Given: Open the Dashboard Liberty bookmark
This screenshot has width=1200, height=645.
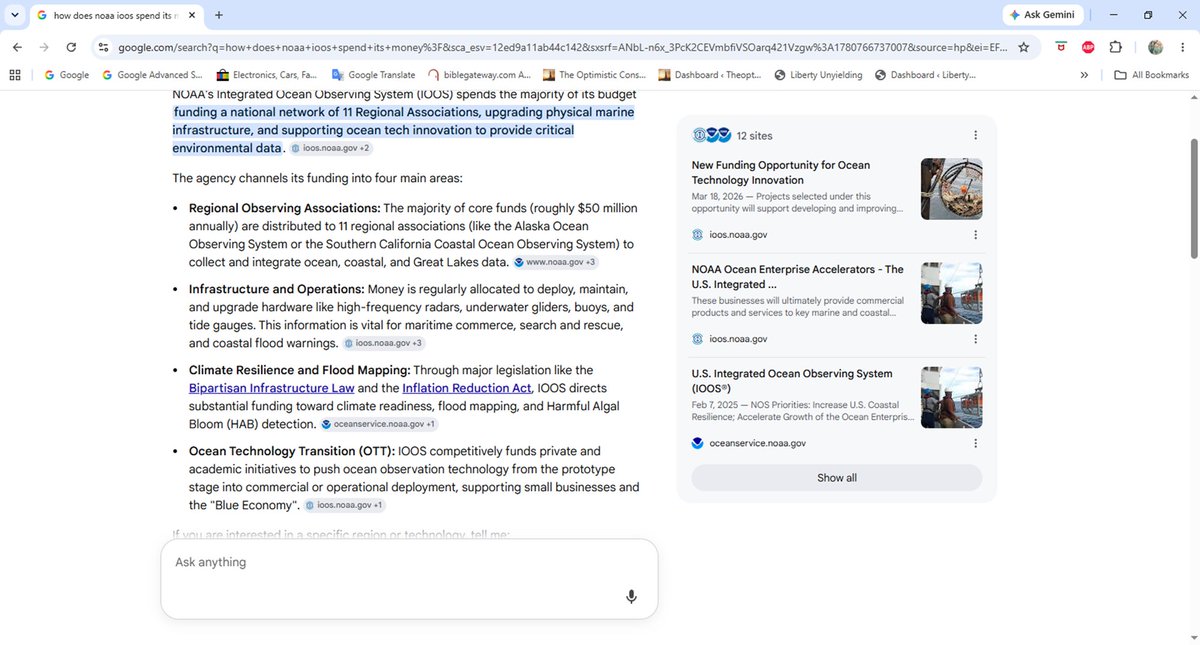Looking at the screenshot, I should point(925,74).
